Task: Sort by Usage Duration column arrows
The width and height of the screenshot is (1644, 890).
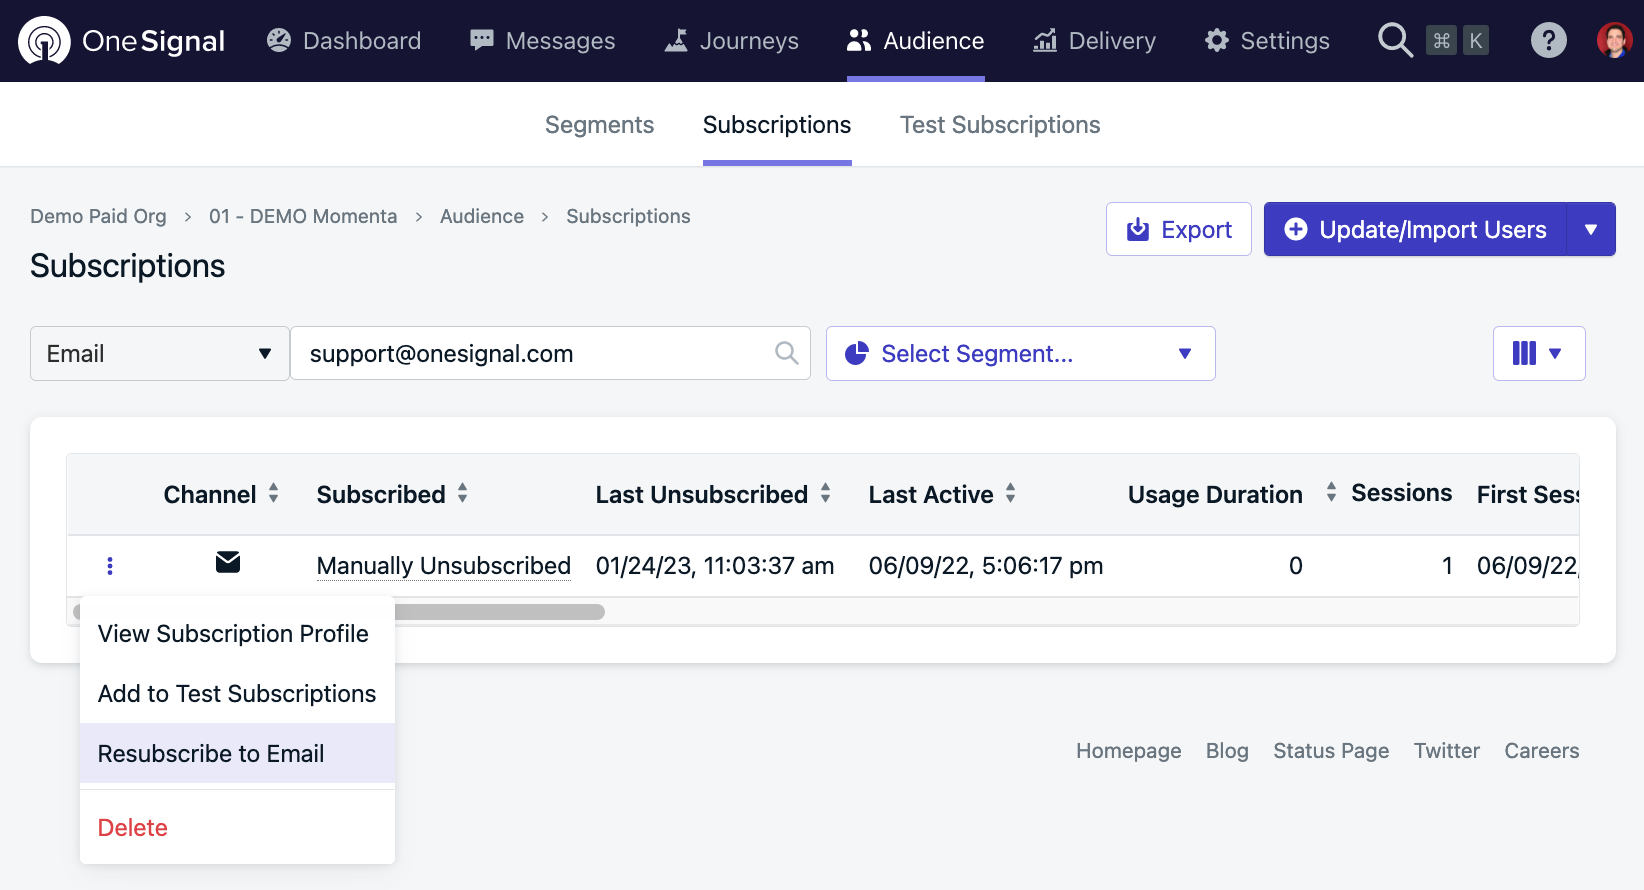Action: pyautogui.click(x=1331, y=493)
